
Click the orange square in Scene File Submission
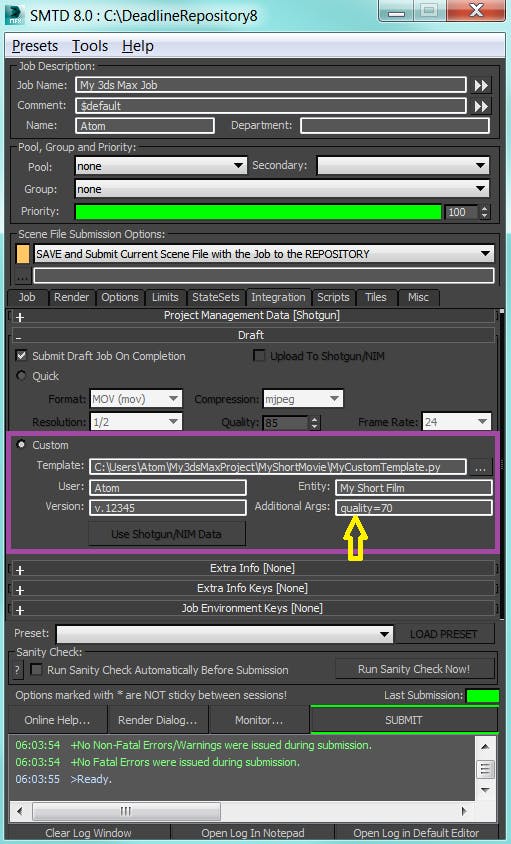click(23, 254)
